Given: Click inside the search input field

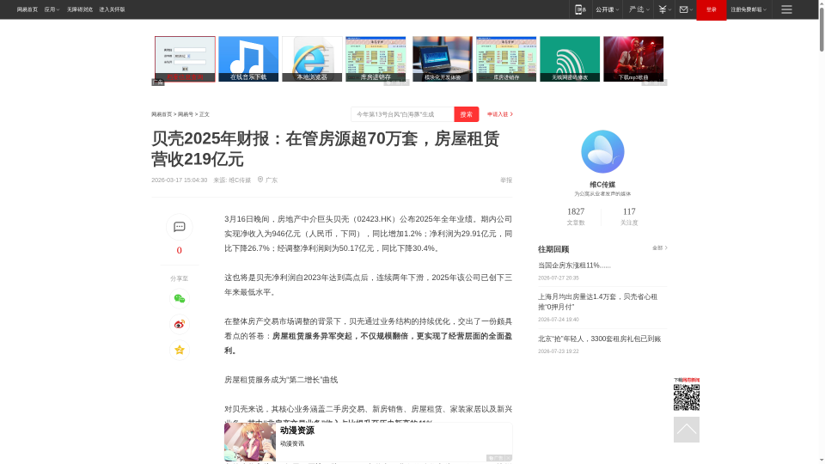Looking at the screenshot, I should pos(403,114).
